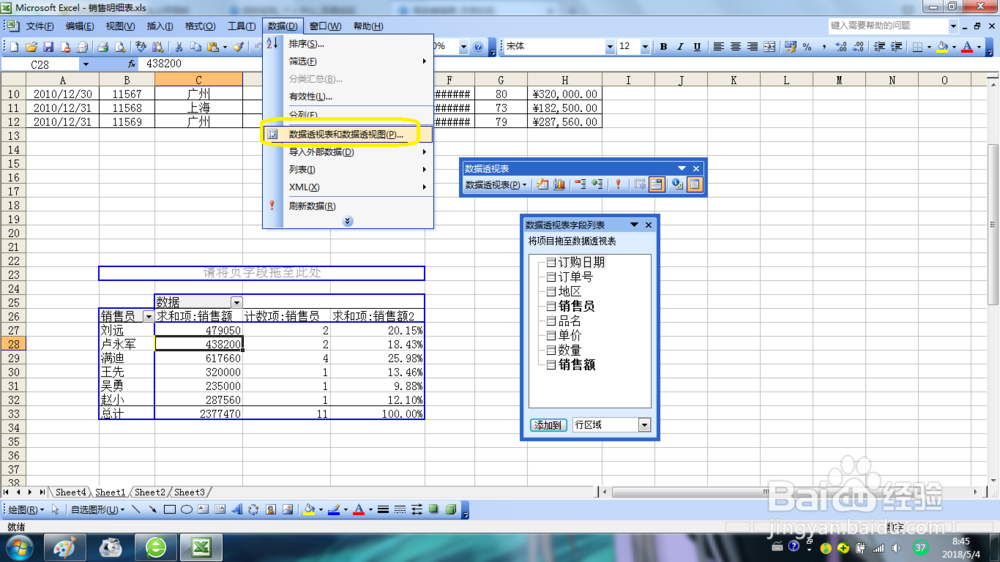
Task: Select 销售额 in the field list
Action: [577, 365]
